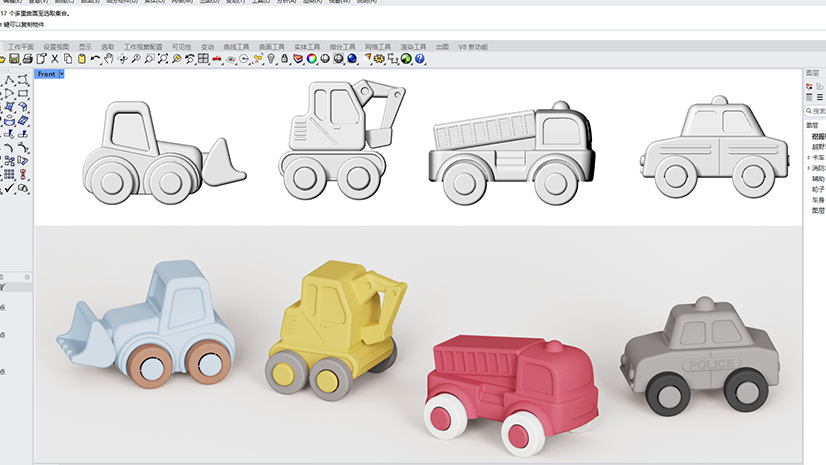Select the arc Fillet curves tool
This screenshot has height=465, width=826.
[9, 147]
